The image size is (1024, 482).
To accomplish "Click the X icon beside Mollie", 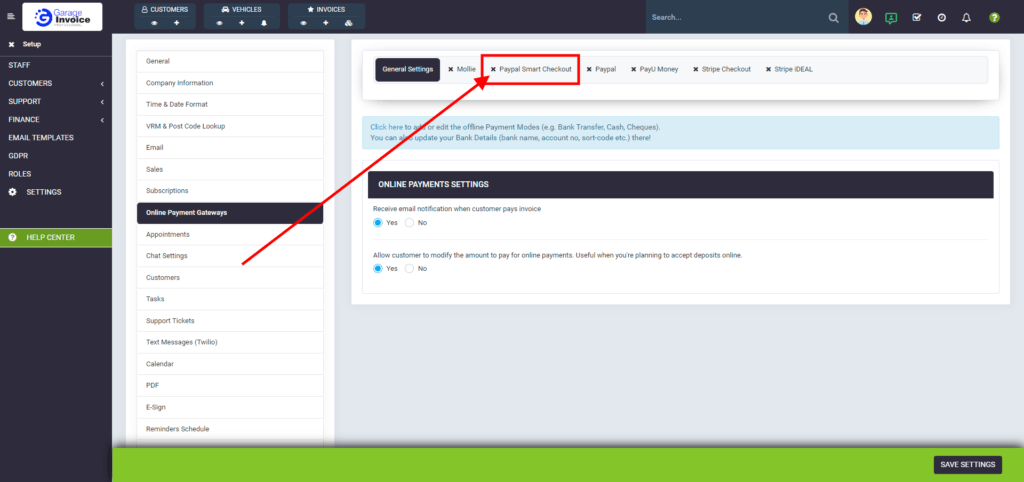I will coord(451,69).
